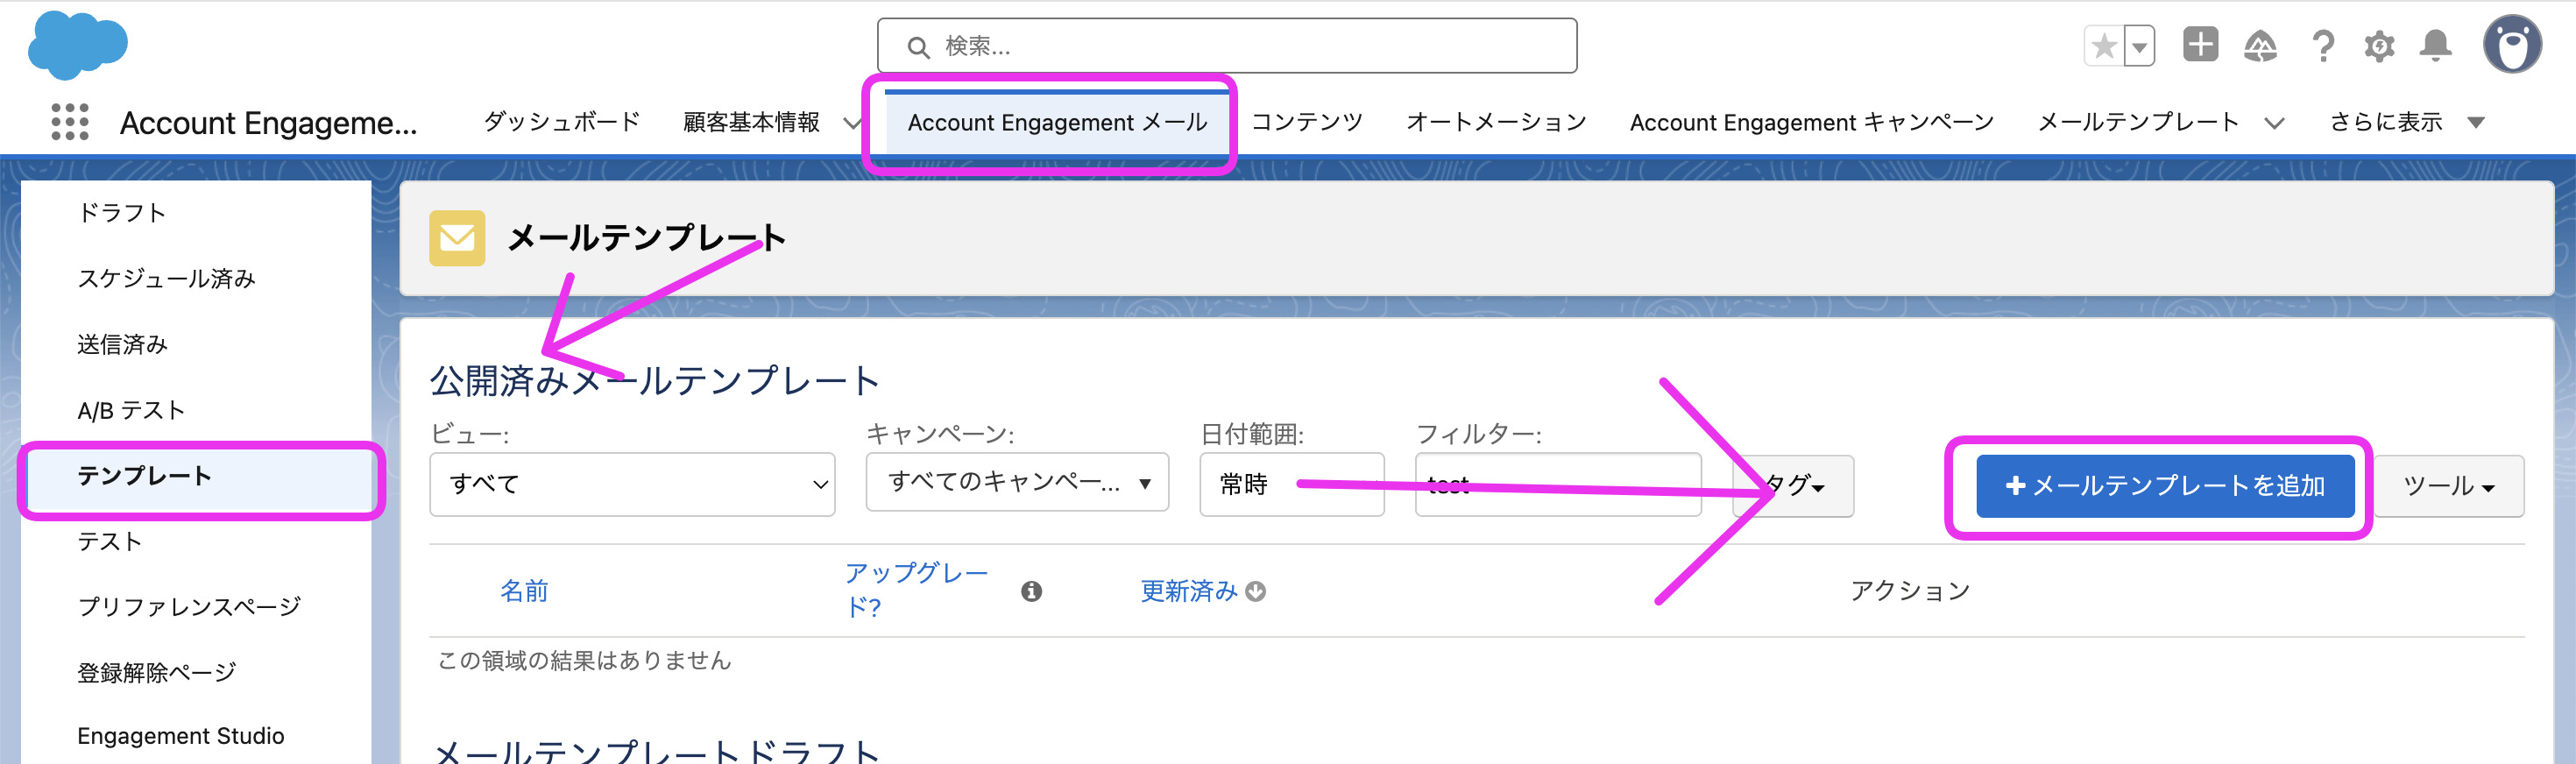Click the search magnifier icon

pyautogui.click(x=918, y=47)
